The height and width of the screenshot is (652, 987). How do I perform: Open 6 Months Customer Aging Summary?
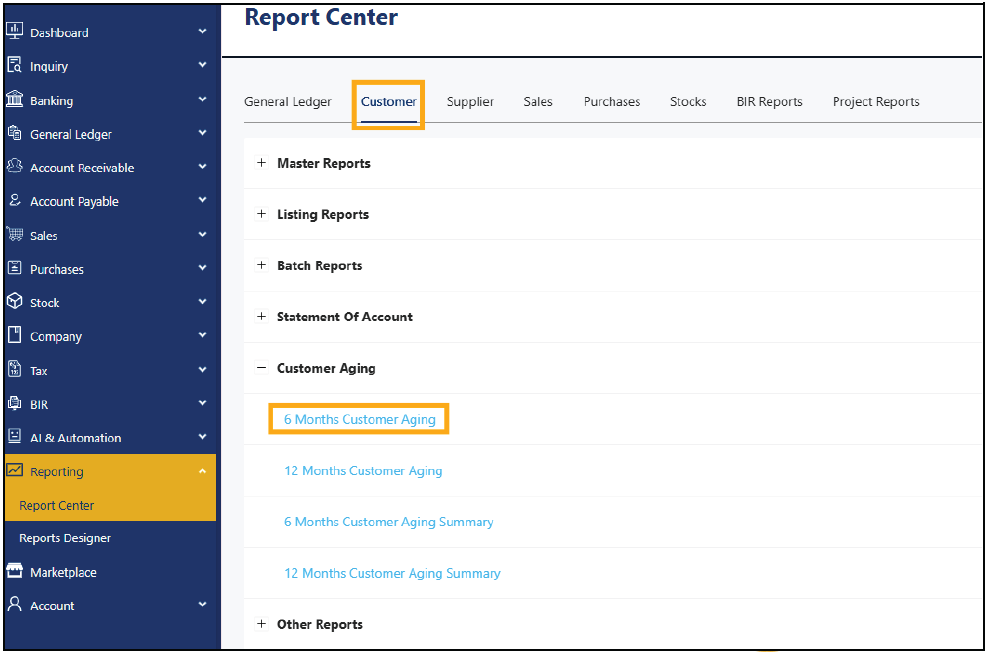coord(388,522)
